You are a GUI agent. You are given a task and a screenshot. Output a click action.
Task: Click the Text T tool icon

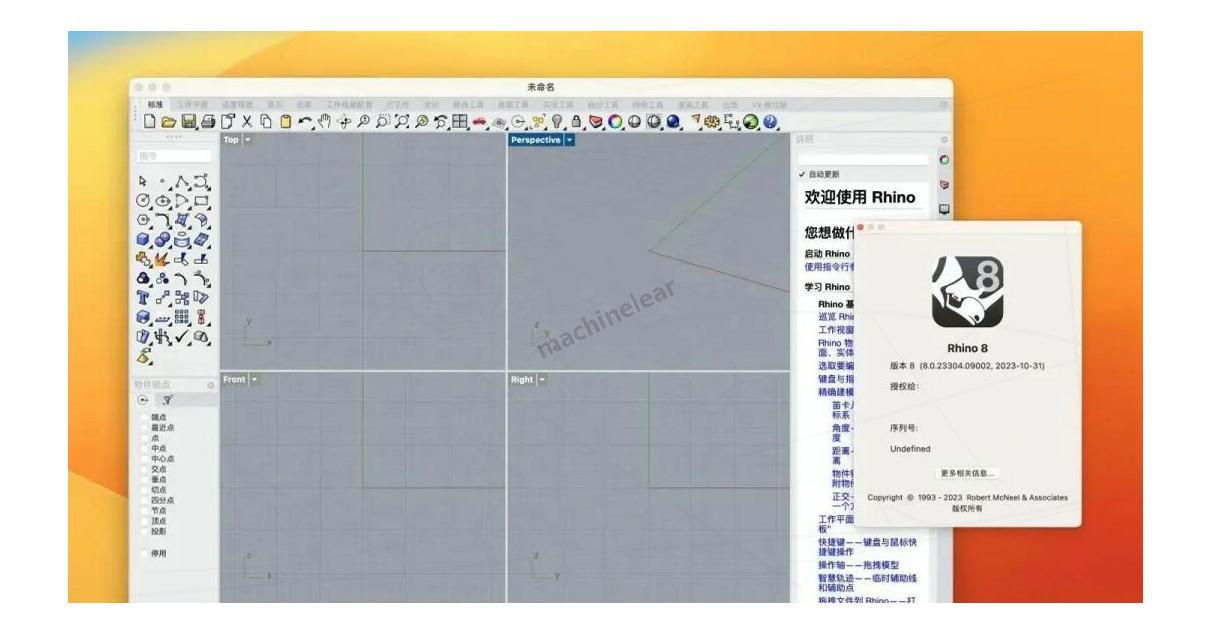point(143,296)
